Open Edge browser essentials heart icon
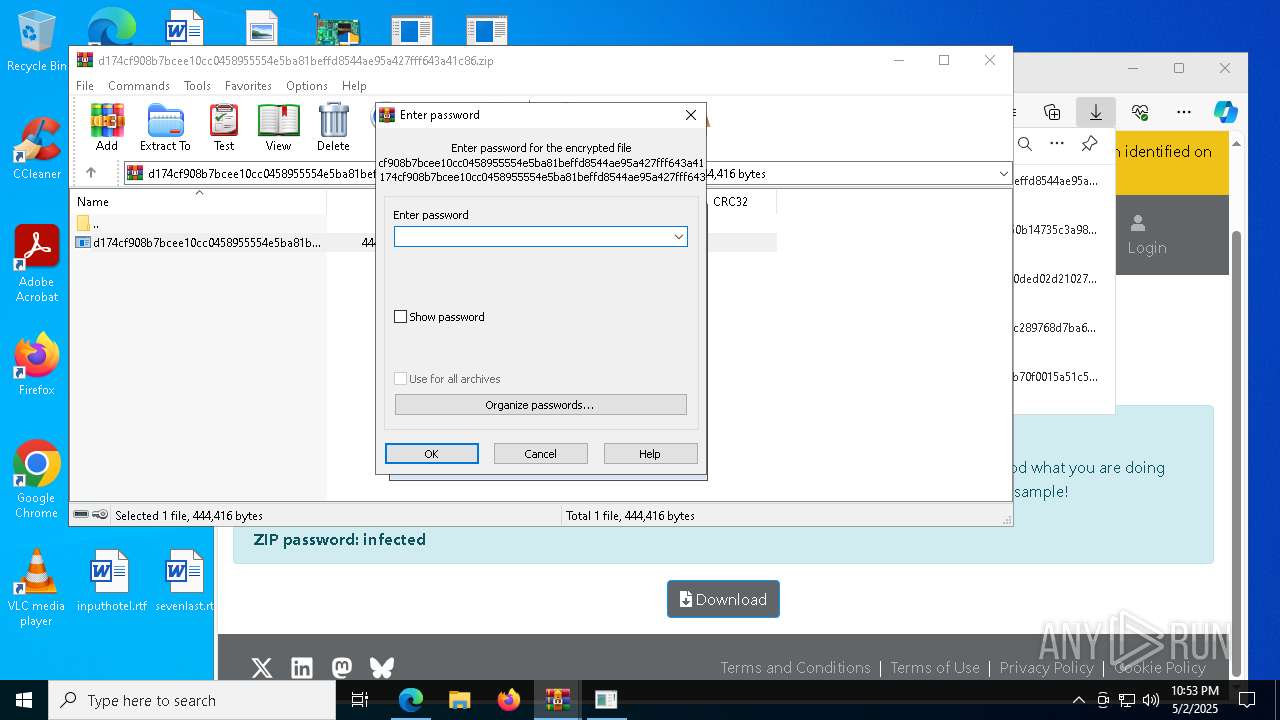 pyautogui.click(x=1140, y=112)
